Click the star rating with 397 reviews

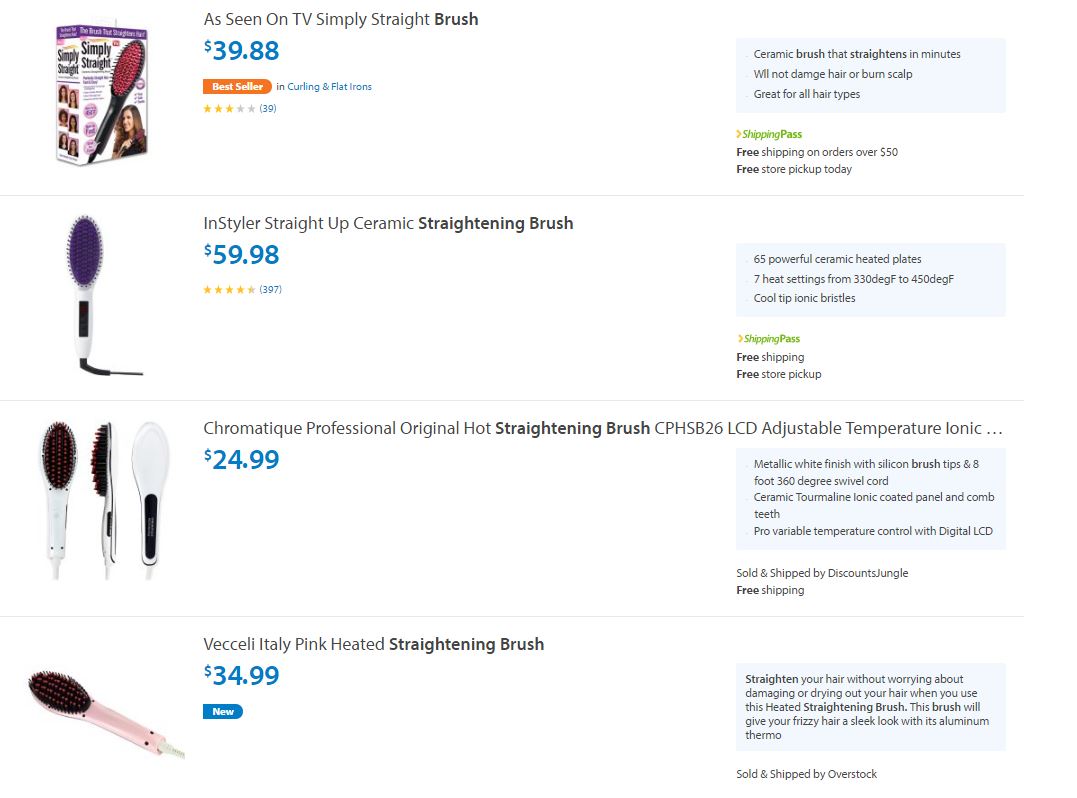click(230, 290)
